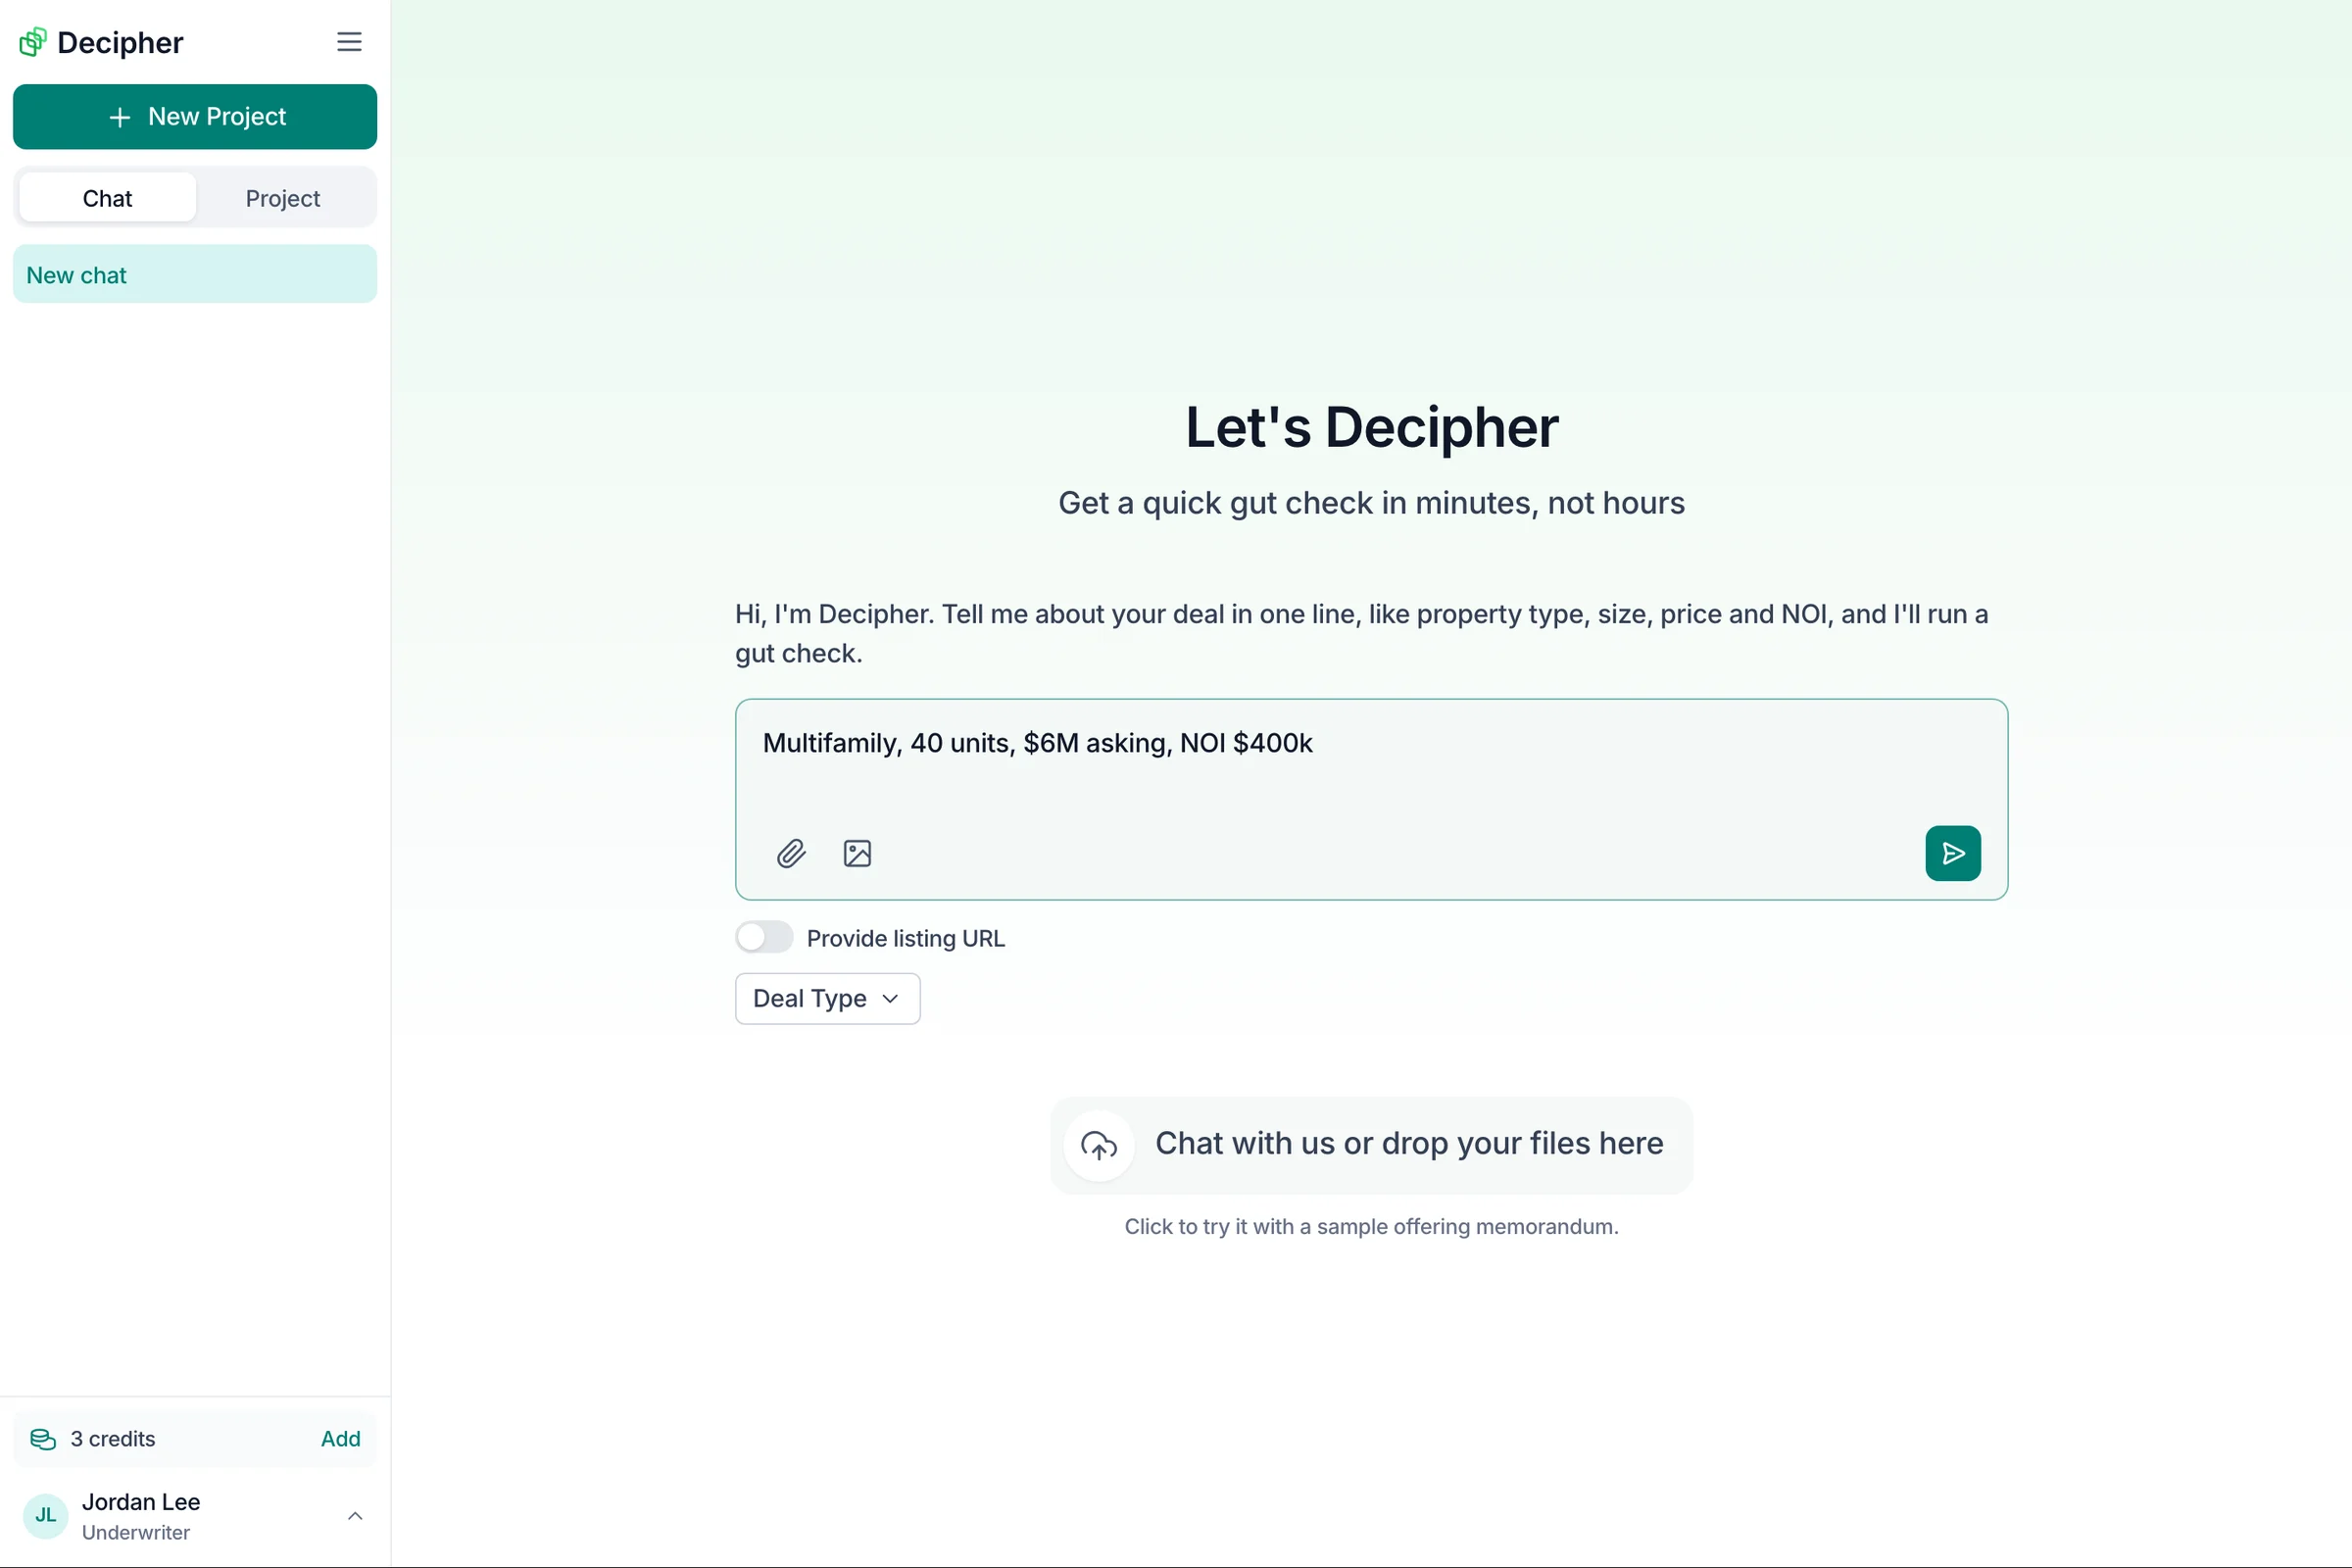Image resolution: width=2352 pixels, height=1568 pixels.
Task: Click the Underwriter role text
Action: (x=136, y=1532)
